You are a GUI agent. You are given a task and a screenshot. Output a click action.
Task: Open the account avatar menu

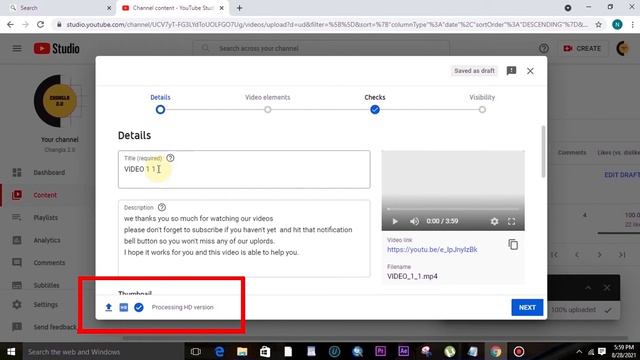(622, 49)
